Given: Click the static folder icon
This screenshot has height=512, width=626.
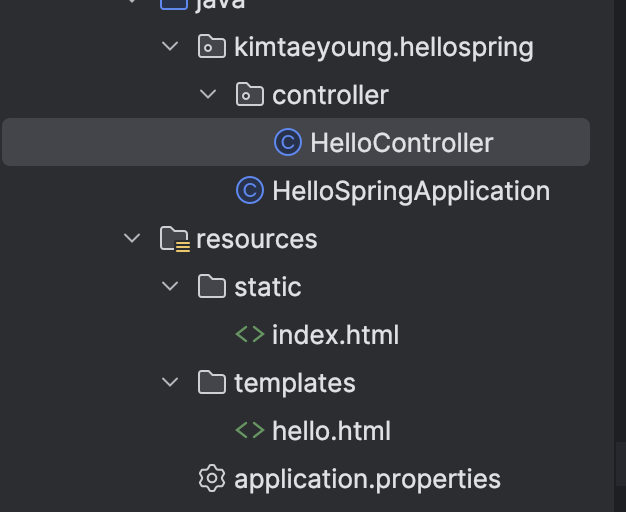Looking at the screenshot, I should [x=212, y=287].
